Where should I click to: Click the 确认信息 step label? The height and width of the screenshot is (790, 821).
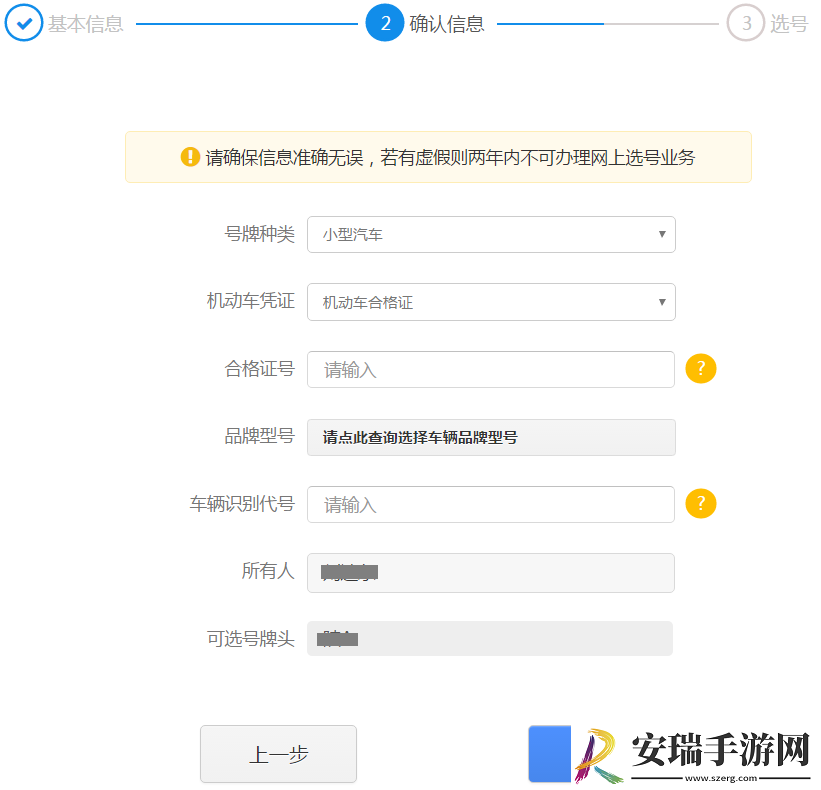447,24
